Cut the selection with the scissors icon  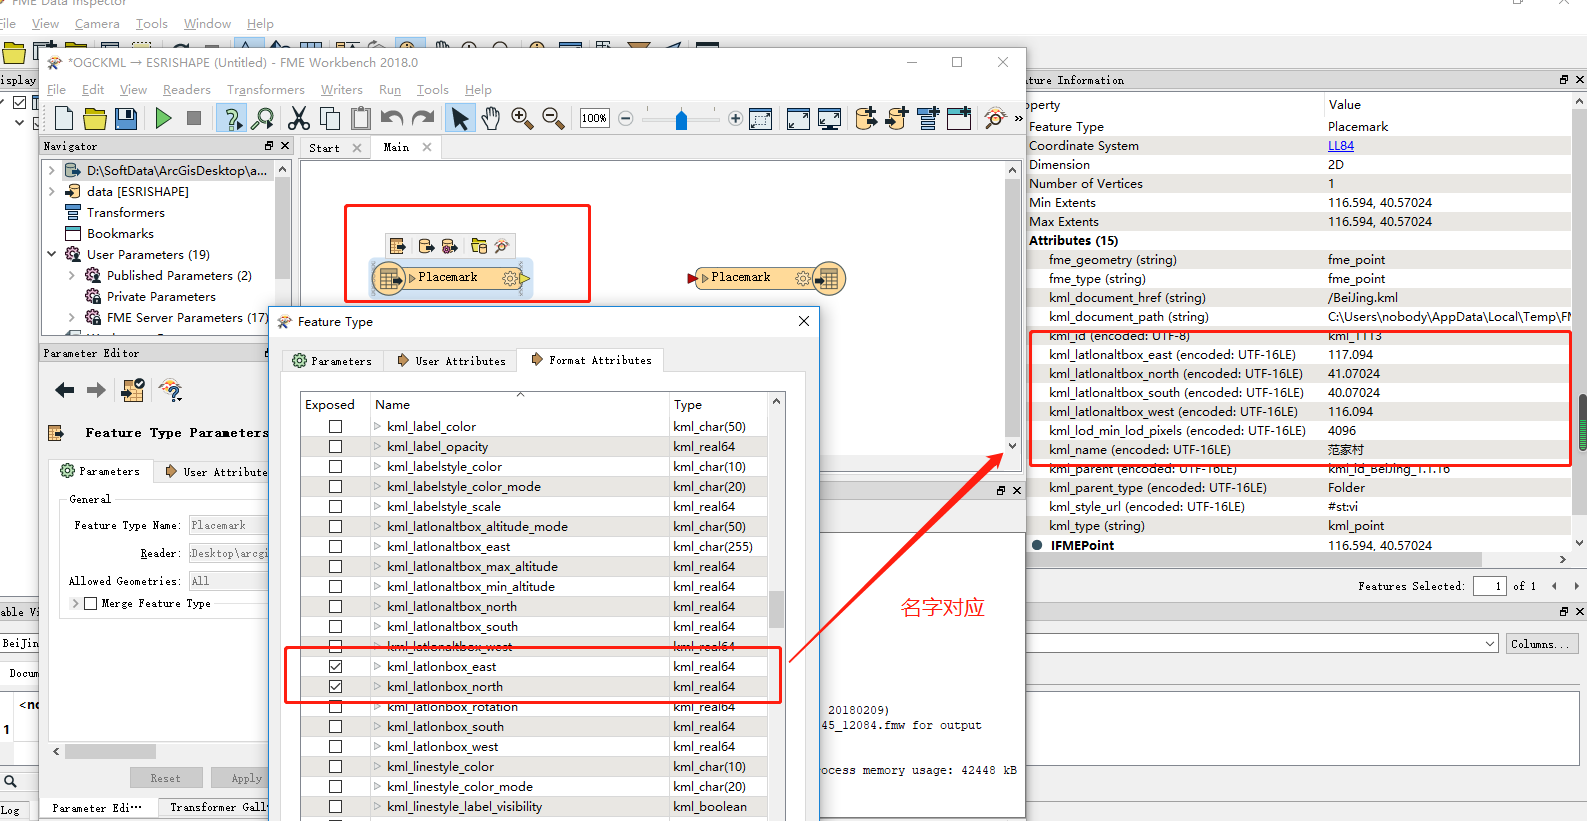[x=298, y=118]
